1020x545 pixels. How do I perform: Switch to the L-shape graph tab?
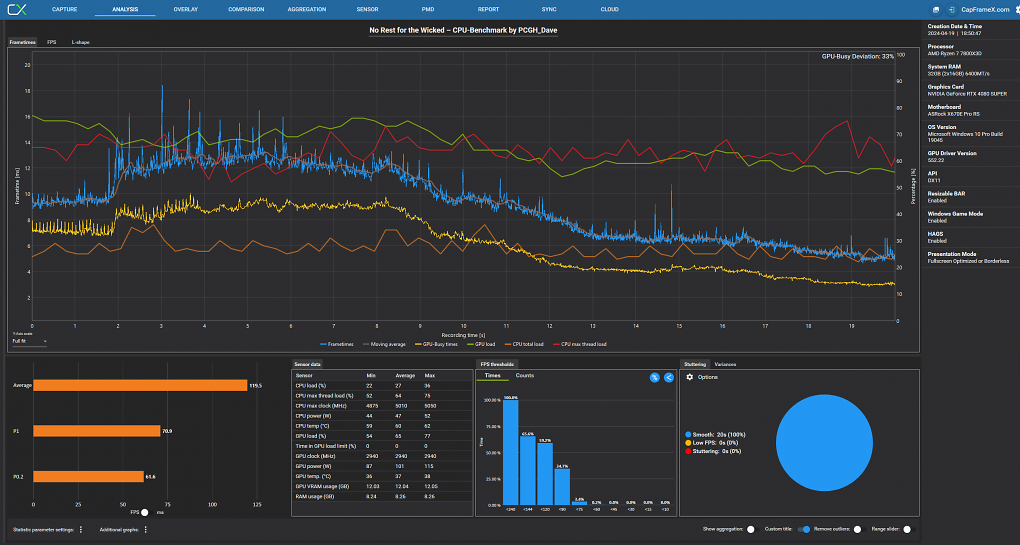81,42
